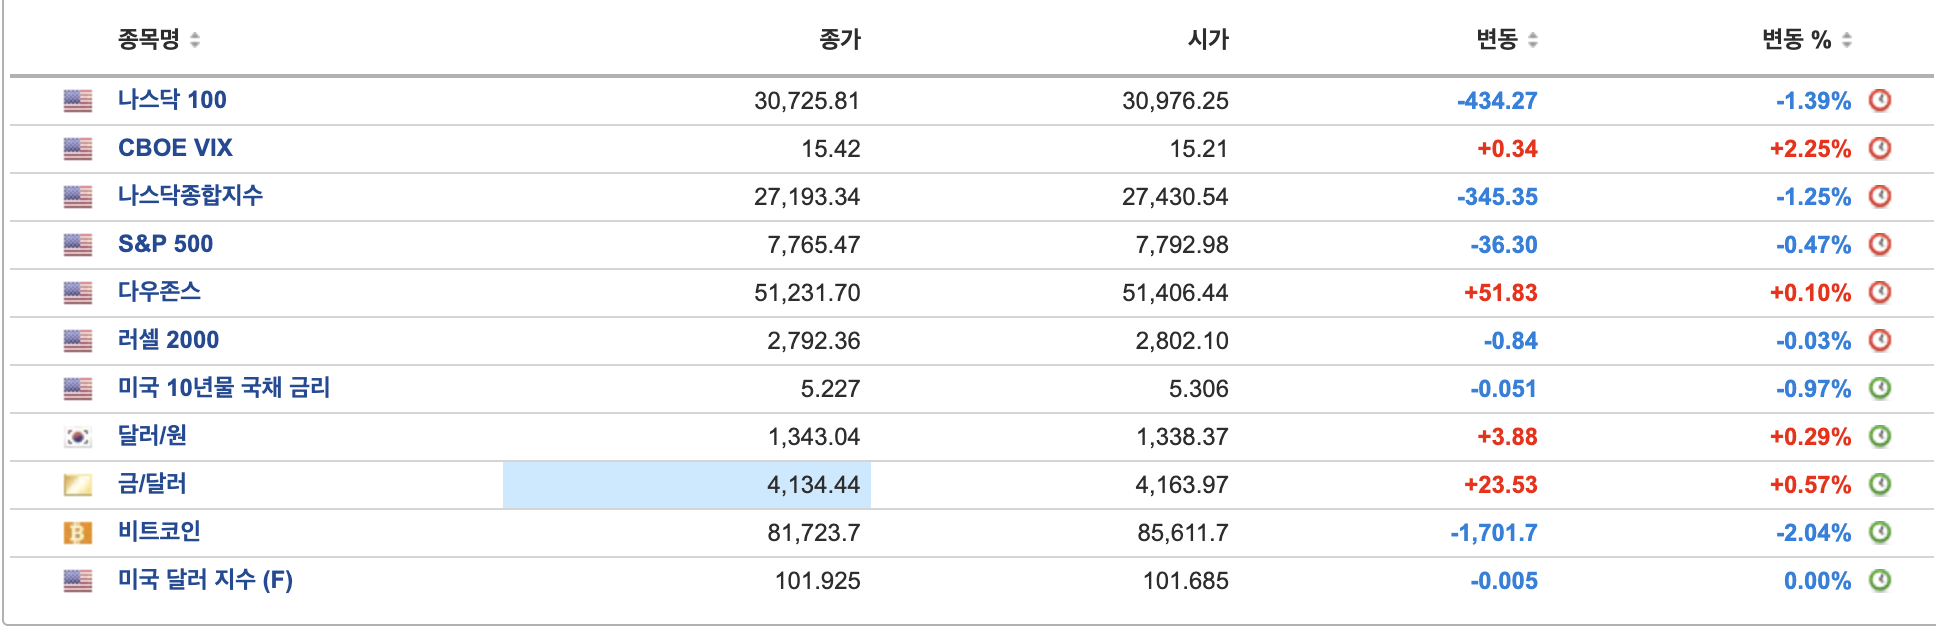1936x628 pixels.
Task: Click the green clock icon in 미국 달러 지수 (F) row
Action: pyautogui.click(x=1880, y=580)
